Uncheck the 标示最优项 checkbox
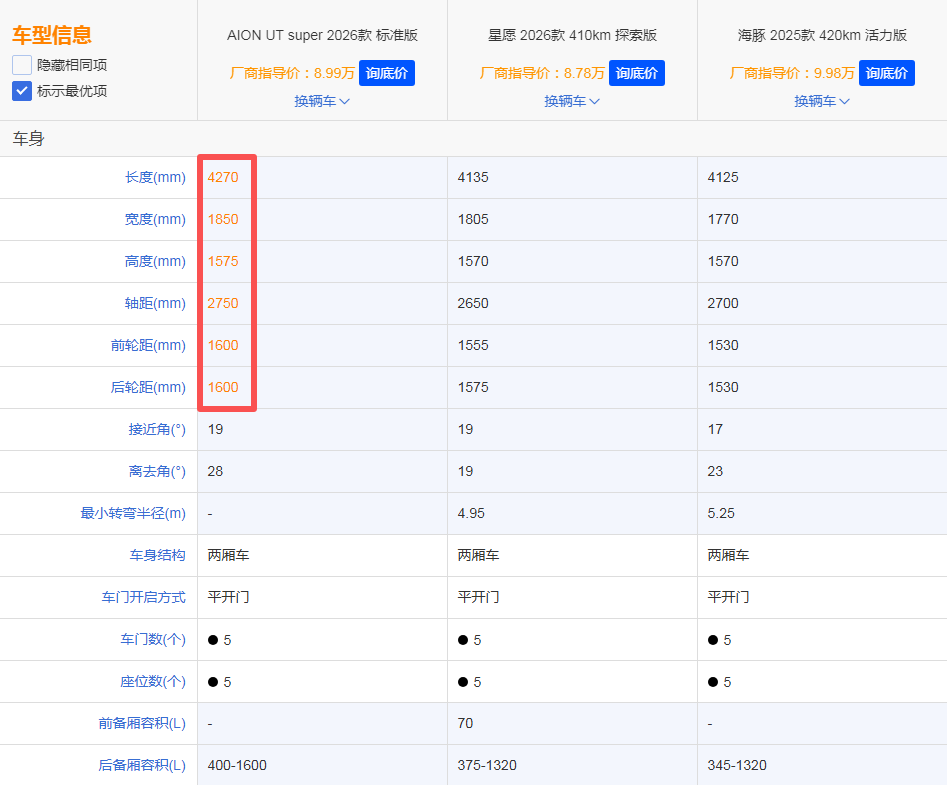 [22, 91]
